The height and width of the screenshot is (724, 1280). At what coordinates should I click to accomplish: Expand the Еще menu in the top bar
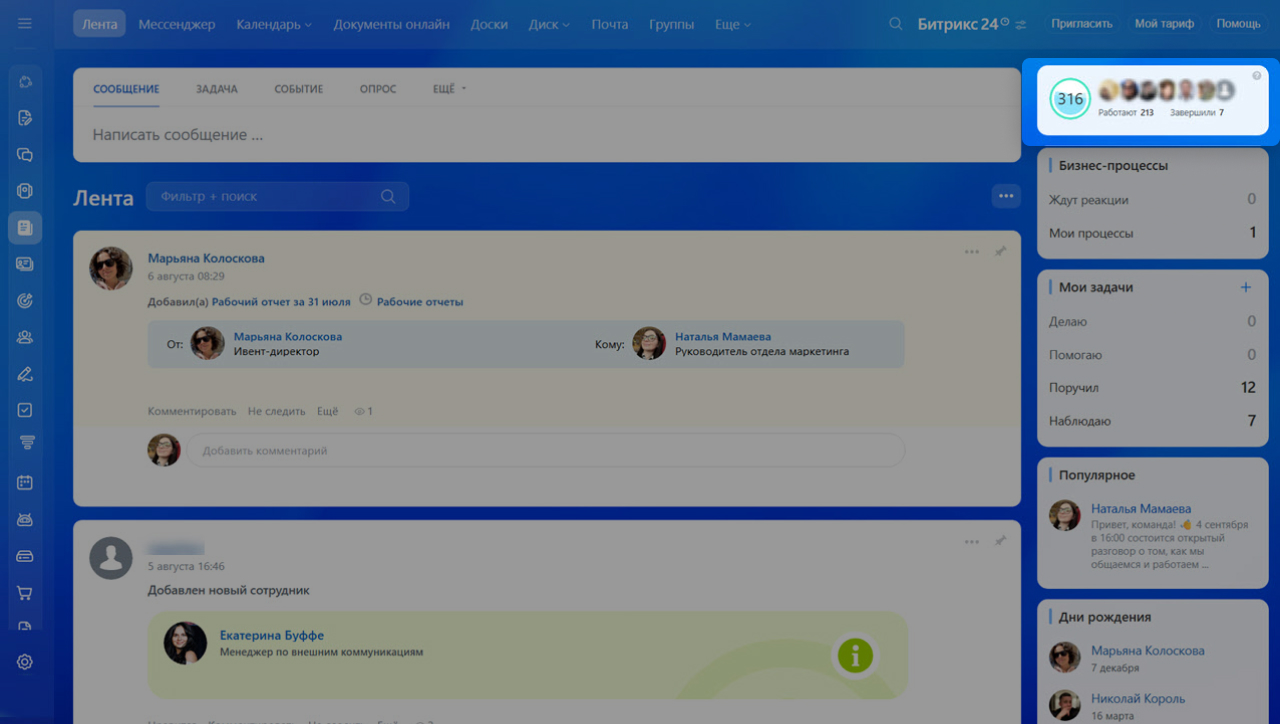pyautogui.click(x=733, y=24)
